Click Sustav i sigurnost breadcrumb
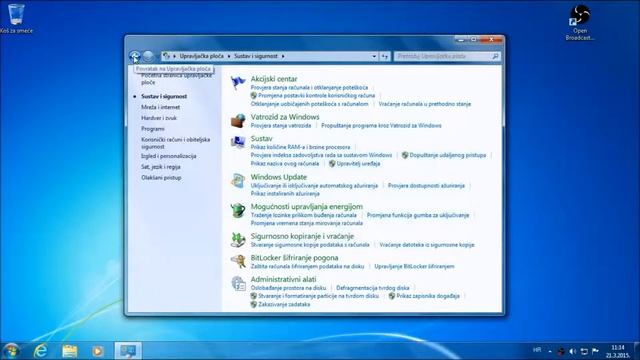This screenshot has width=640, height=360. tap(256, 56)
